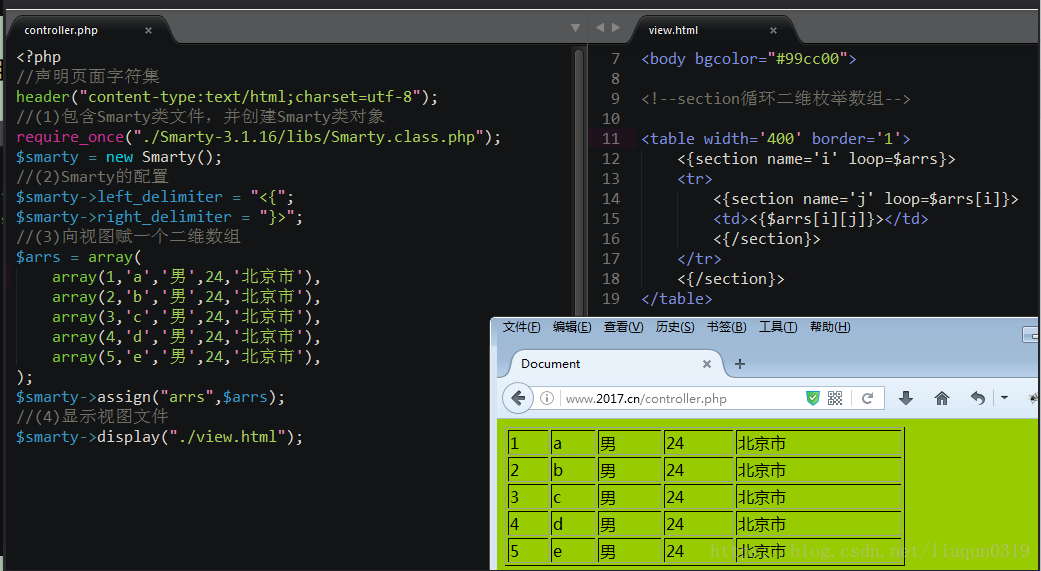
Task: Click the <body bgcolor="#99cc00"> line
Action: tap(749, 59)
